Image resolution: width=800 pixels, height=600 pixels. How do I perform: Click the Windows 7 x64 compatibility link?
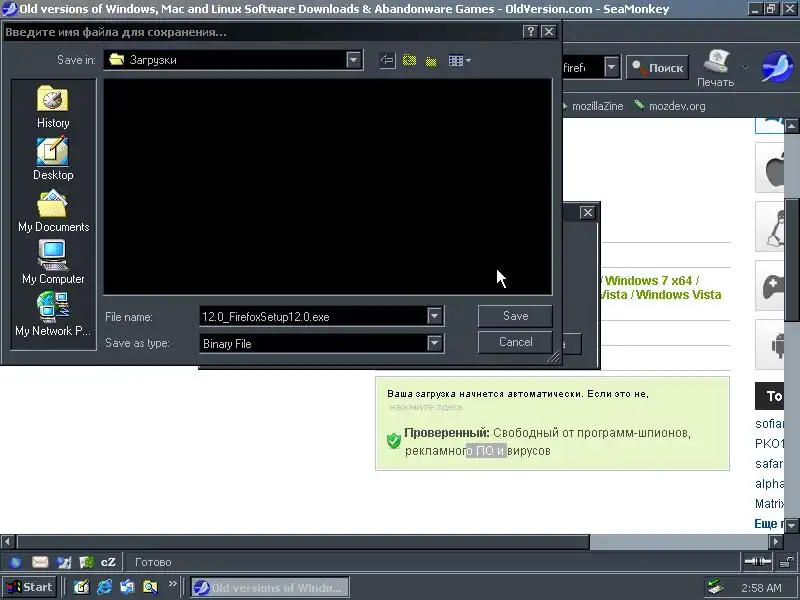tap(651, 281)
